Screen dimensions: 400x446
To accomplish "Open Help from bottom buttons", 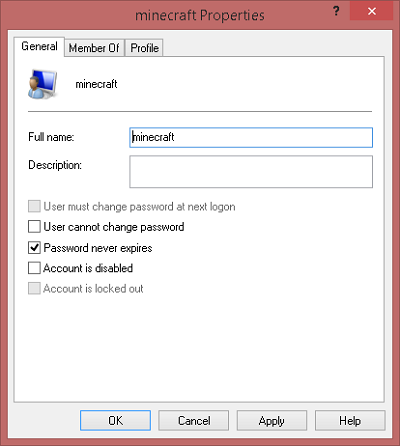I will [x=350, y=421].
